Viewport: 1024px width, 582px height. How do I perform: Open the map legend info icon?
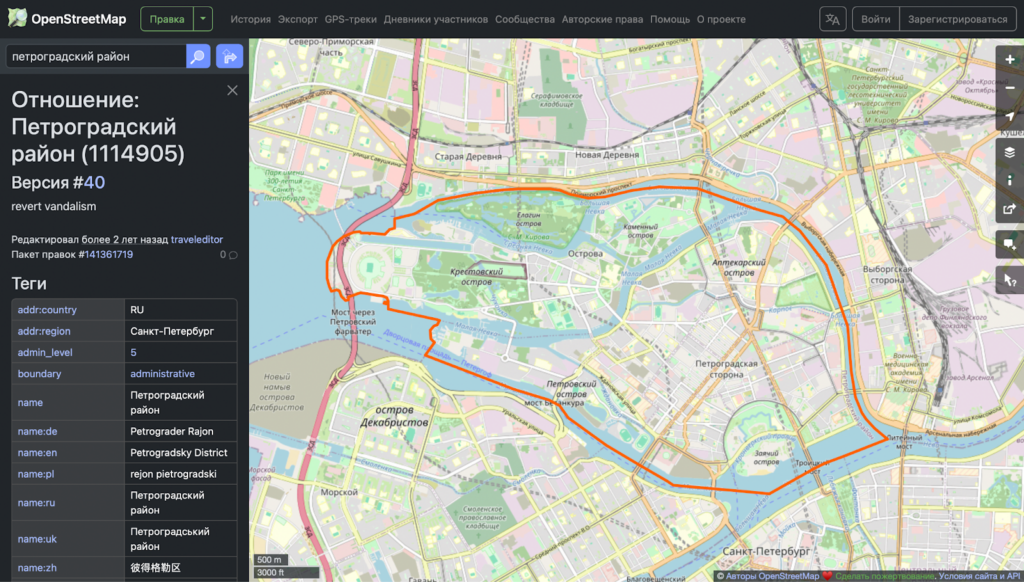1010,180
